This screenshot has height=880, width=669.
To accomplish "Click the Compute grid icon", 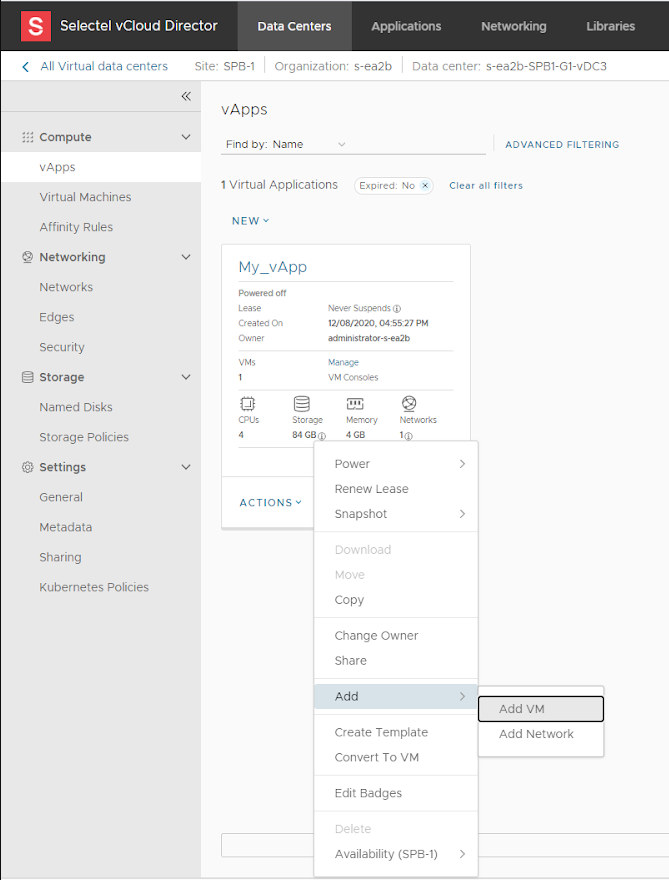I will pyautogui.click(x=28, y=137).
